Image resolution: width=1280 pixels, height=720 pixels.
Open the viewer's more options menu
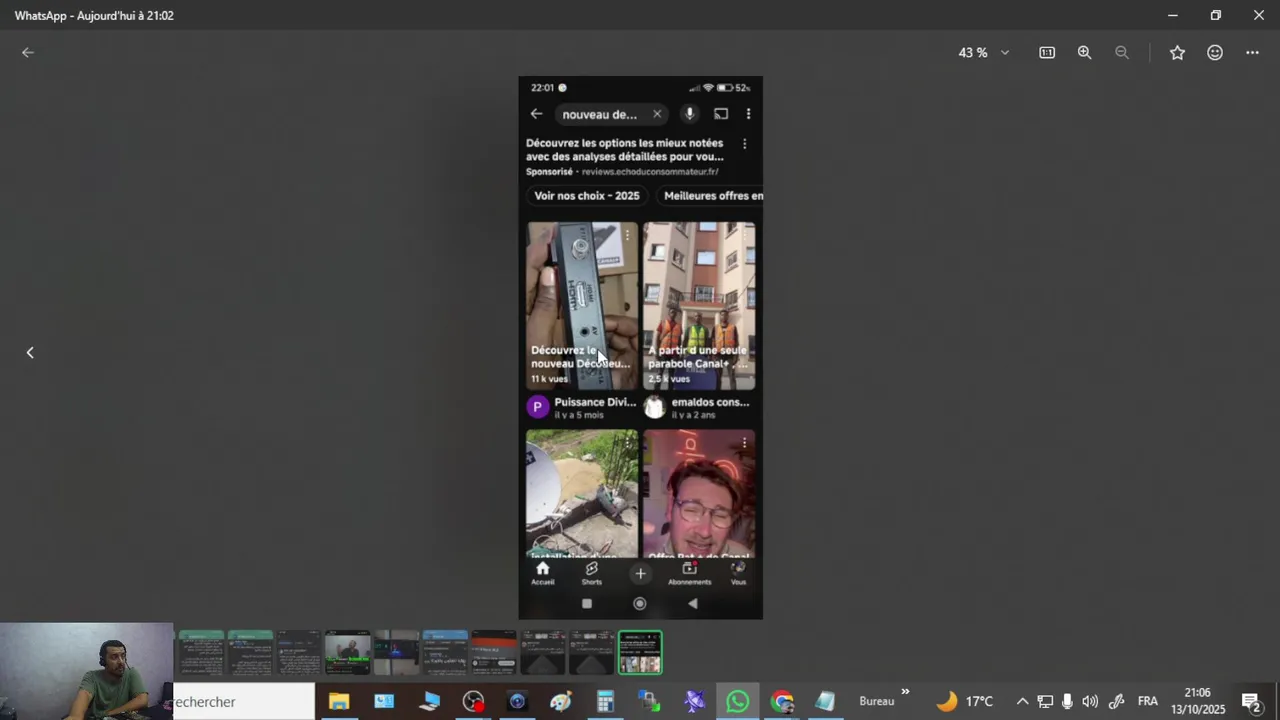[x=1252, y=52]
